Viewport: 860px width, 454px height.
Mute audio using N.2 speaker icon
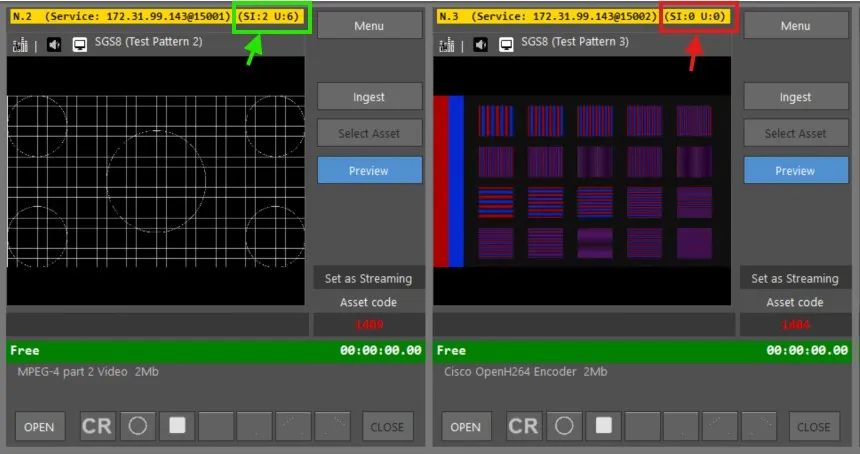tap(54, 45)
